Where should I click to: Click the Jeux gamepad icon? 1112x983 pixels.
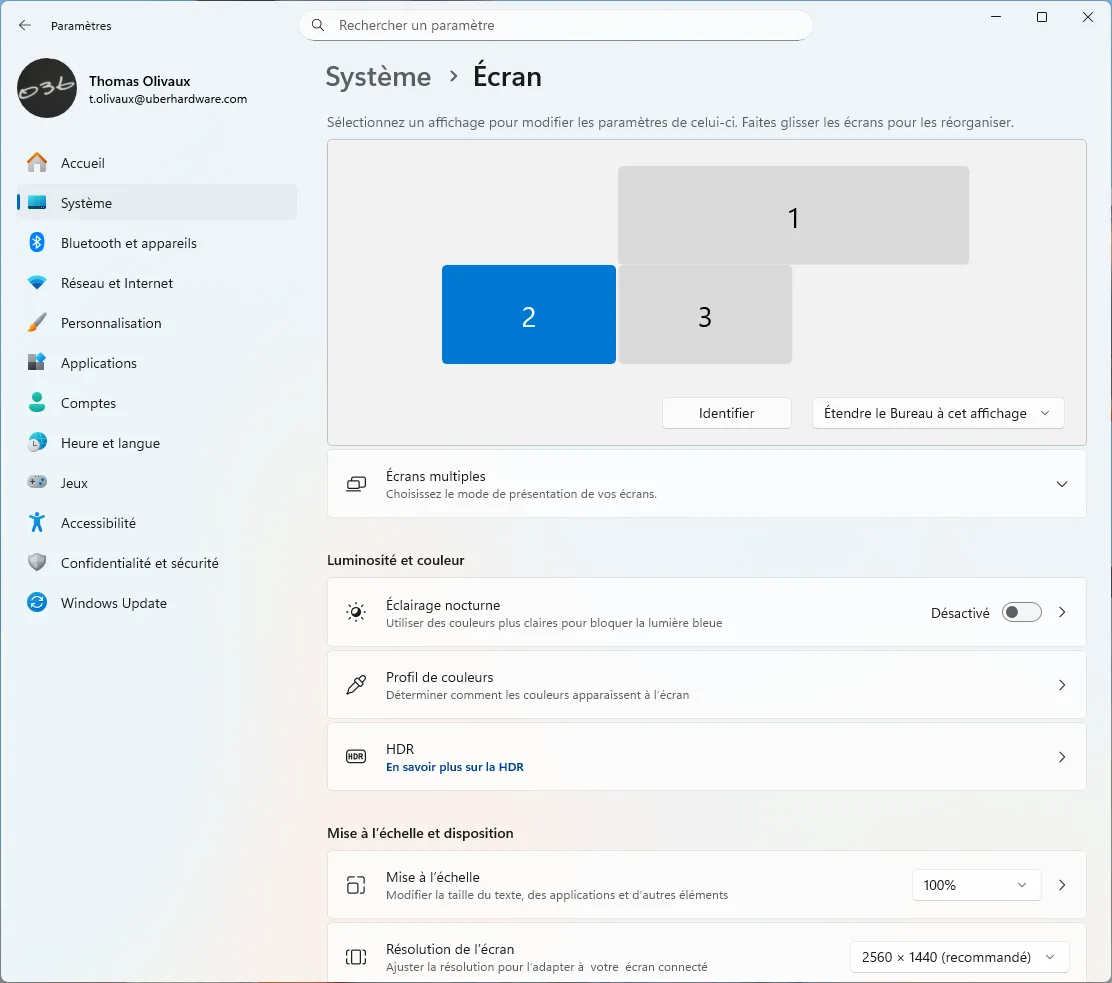point(37,483)
